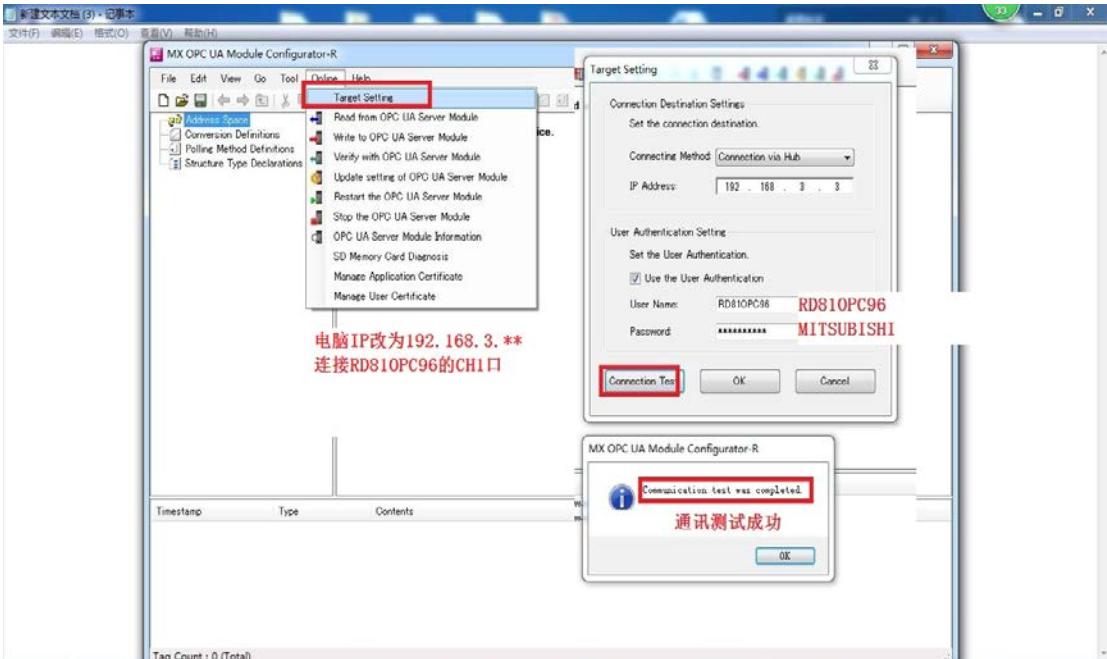Select Read from OPC UA Server Module
The height and width of the screenshot is (659, 1107).
click(405, 117)
